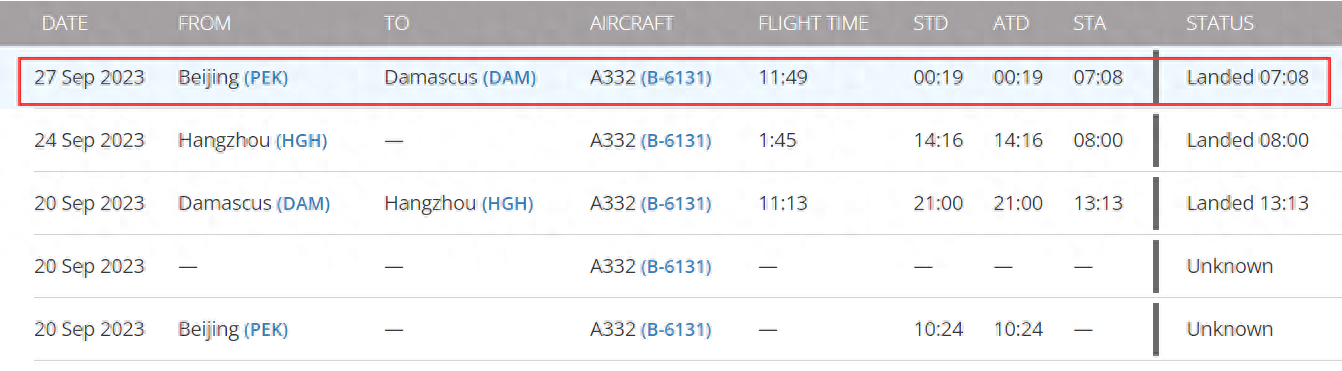Open B-6131 aircraft link in 27 Sep row
The width and height of the screenshot is (1342, 371).
pos(676,78)
